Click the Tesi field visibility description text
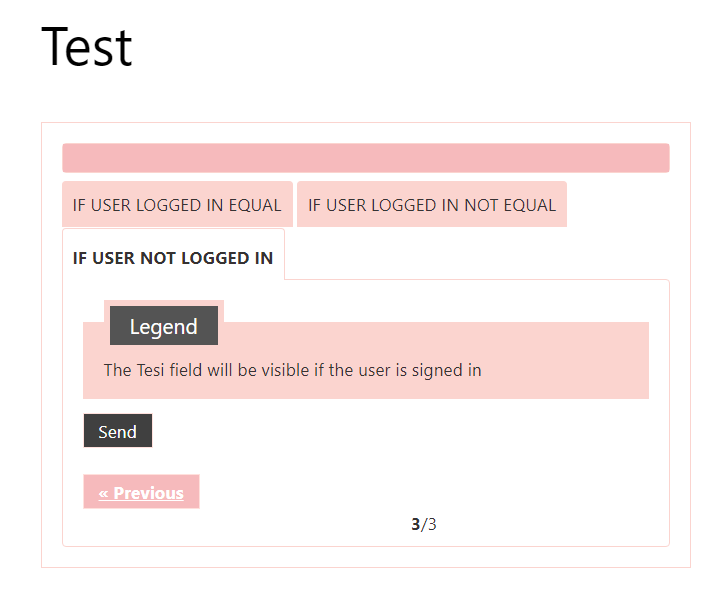This screenshot has width=708, height=591. 293,370
